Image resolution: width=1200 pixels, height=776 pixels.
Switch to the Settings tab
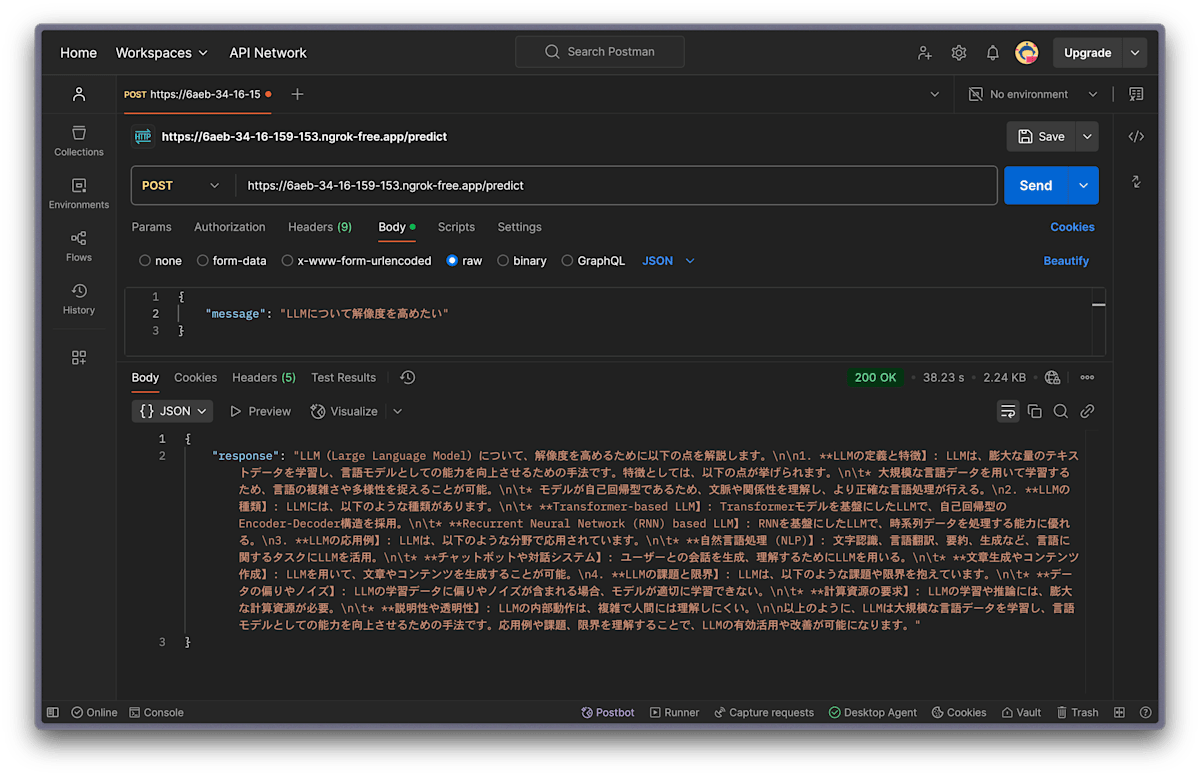(519, 227)
